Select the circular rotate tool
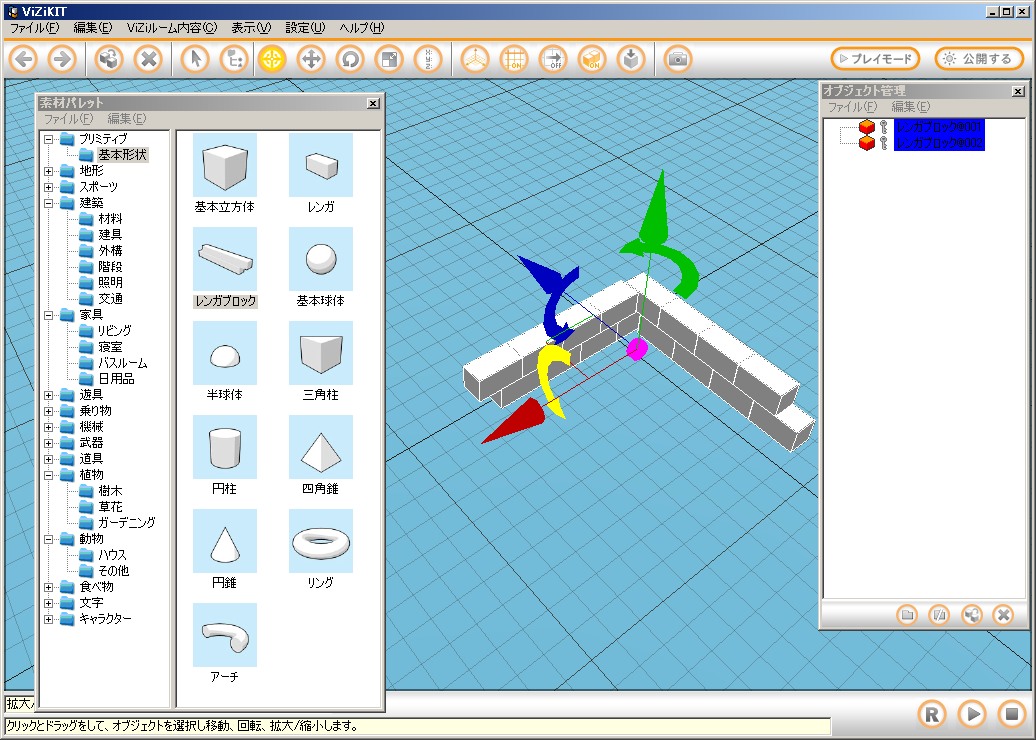The height and width of the screenshot is (740, 1036). [350, 59]
